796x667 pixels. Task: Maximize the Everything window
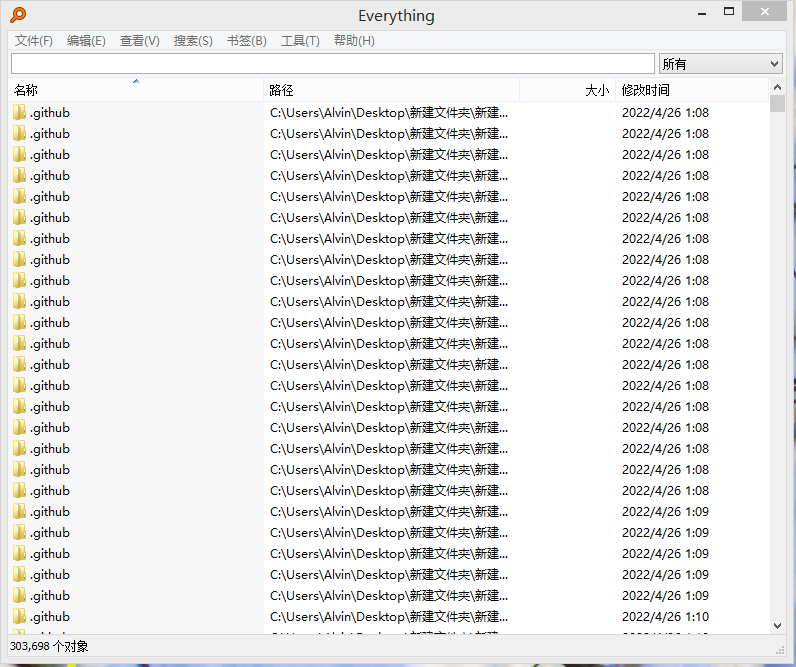click(729, 12)
